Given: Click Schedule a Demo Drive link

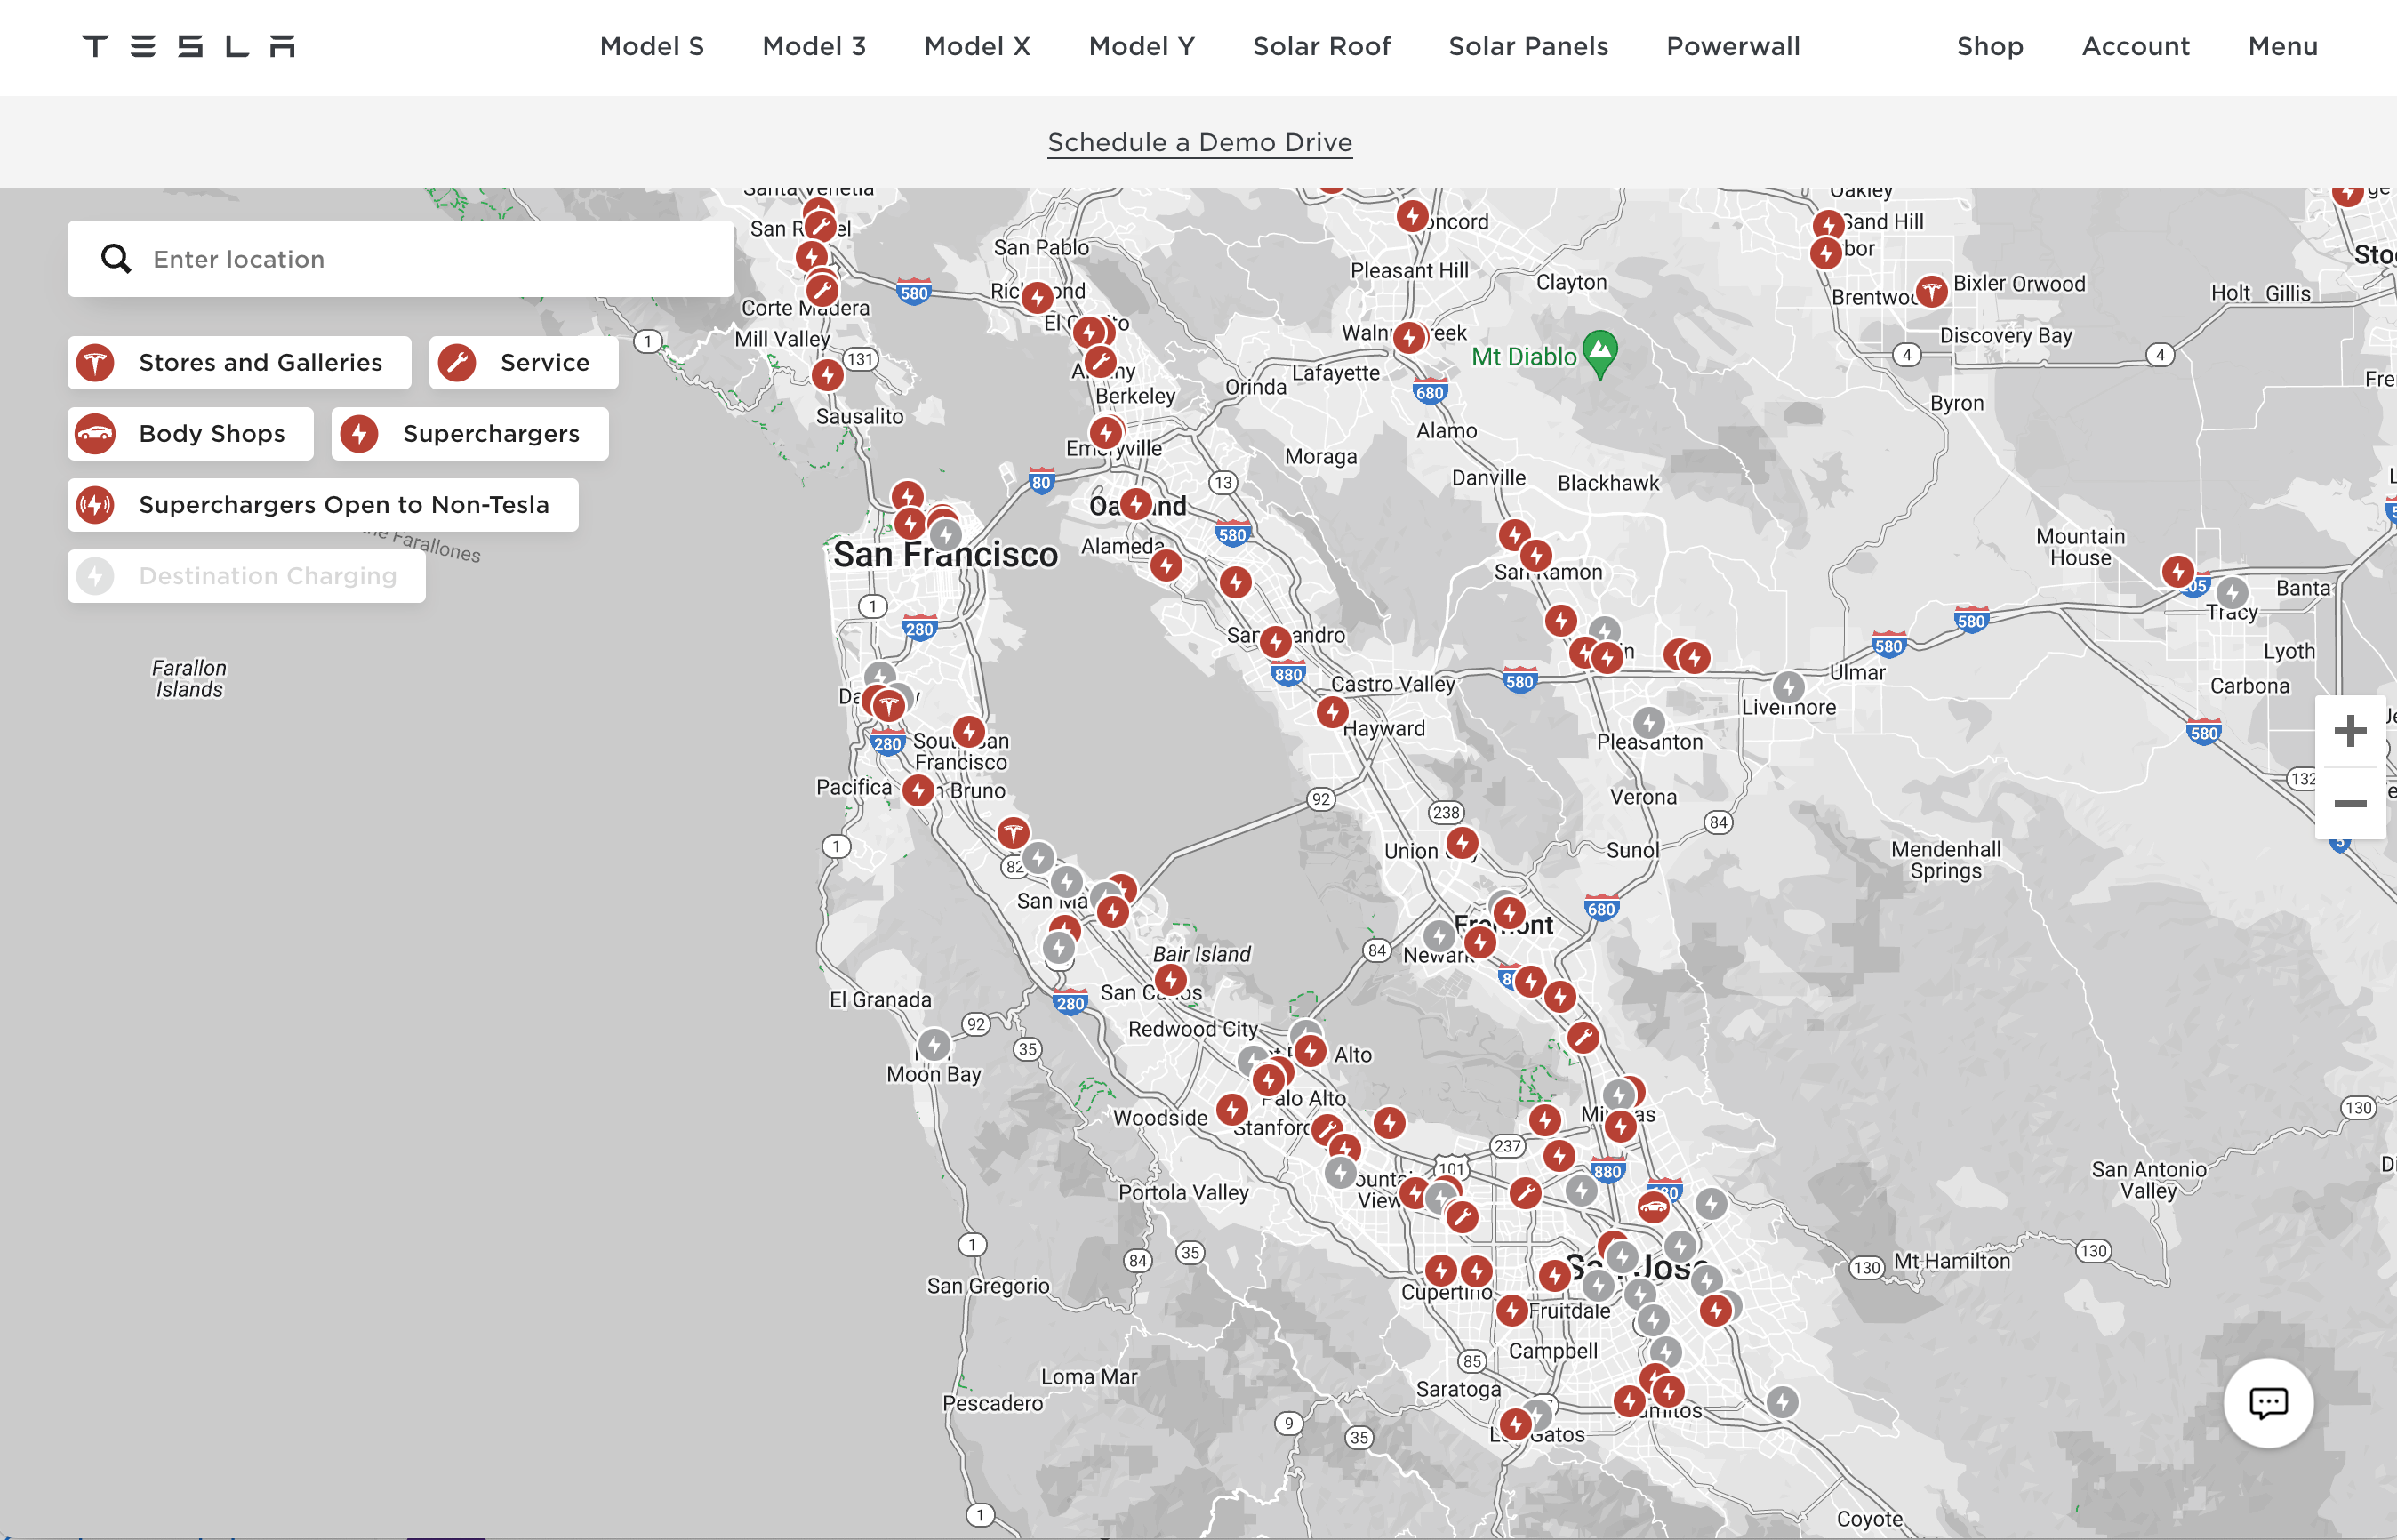Looking at the screenshot, I should click(1200, 142).
